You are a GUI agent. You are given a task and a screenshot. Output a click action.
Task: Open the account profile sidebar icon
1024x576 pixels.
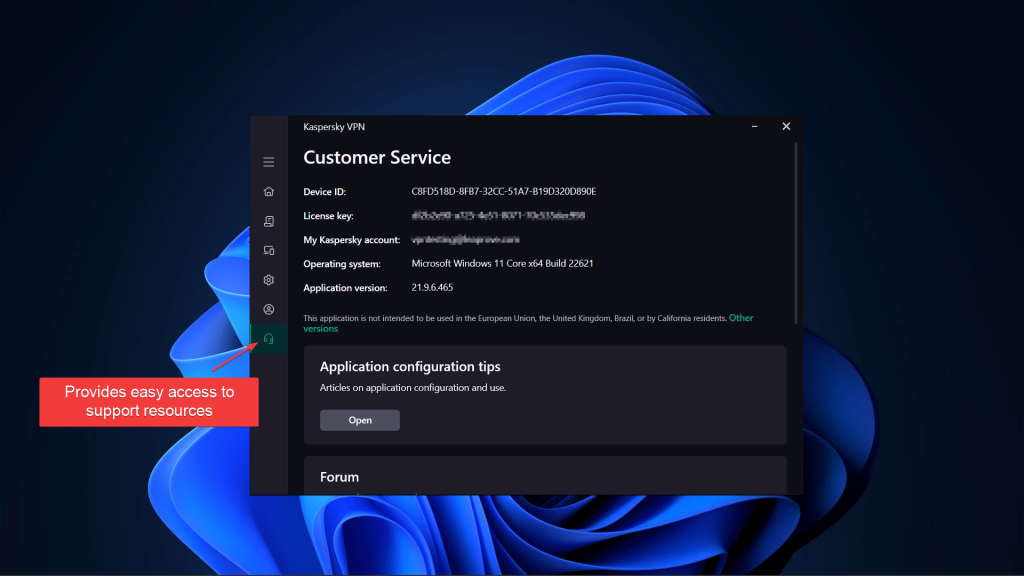(x=268, y=309)
